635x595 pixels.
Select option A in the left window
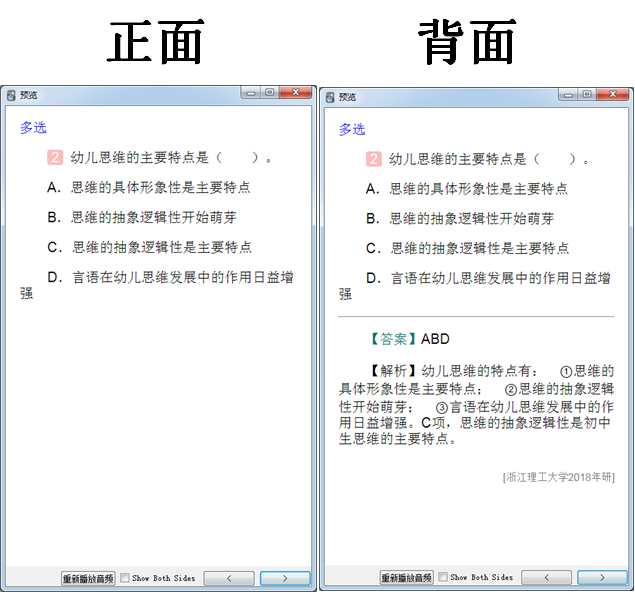[x=149, y=188]
